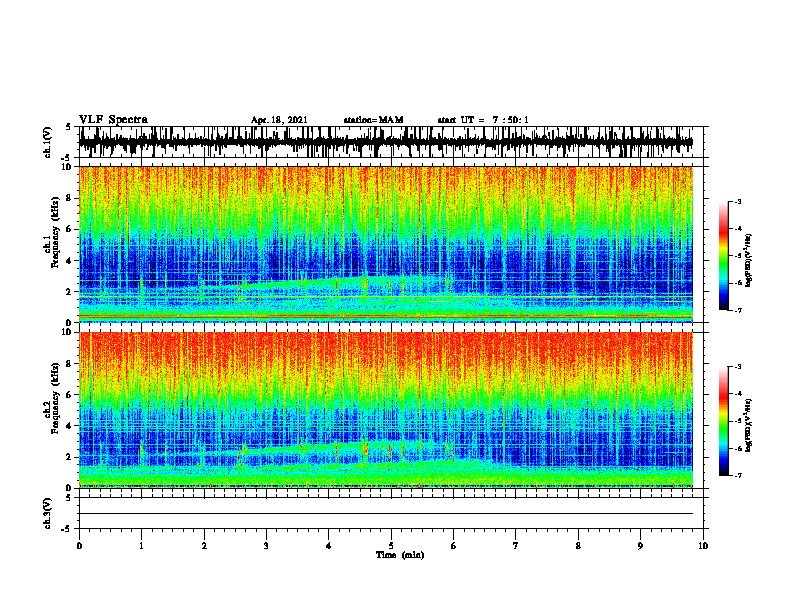Click the "ch.1(V)" waveform axis label
Viewport: 792px width, 612px height.
(48, 142)
